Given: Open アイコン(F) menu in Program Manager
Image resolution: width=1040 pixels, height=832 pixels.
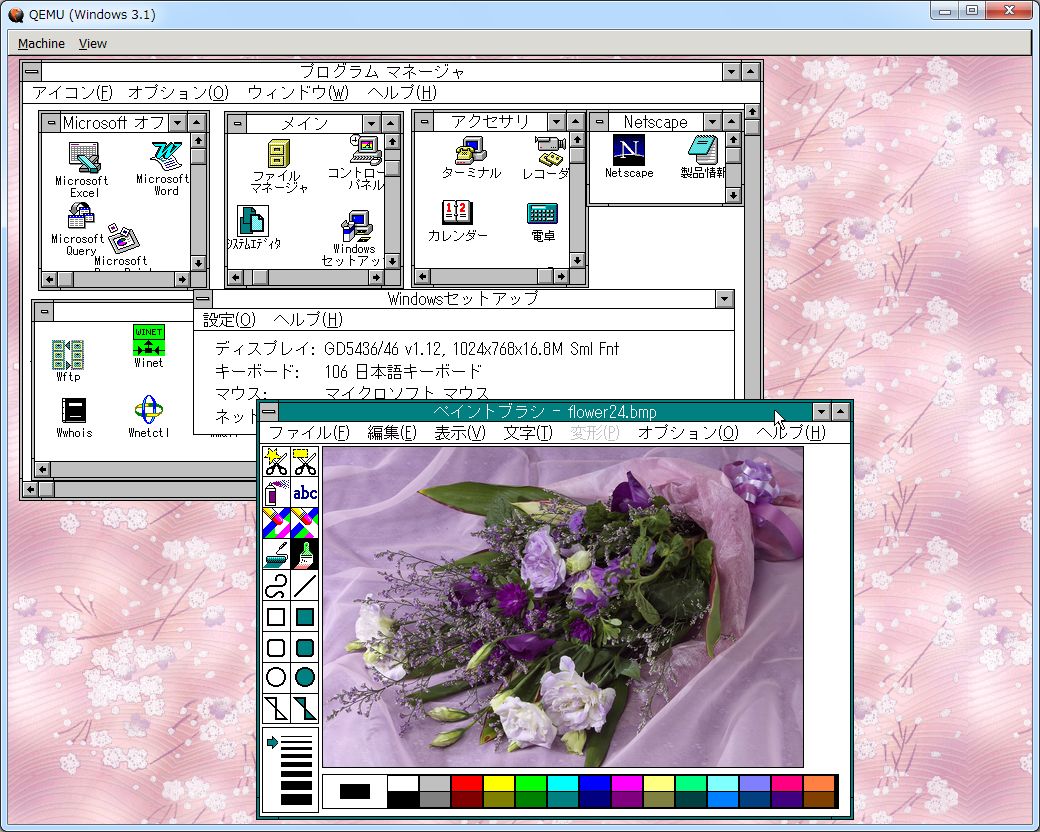Looking at the screenshot, I should (72, 92).
